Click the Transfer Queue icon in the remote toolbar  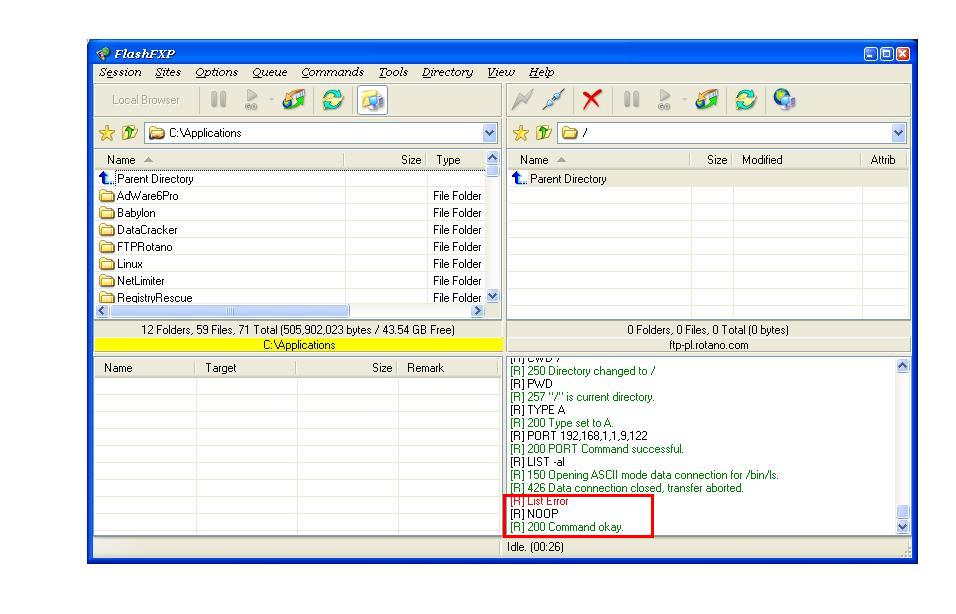point(706,100)
